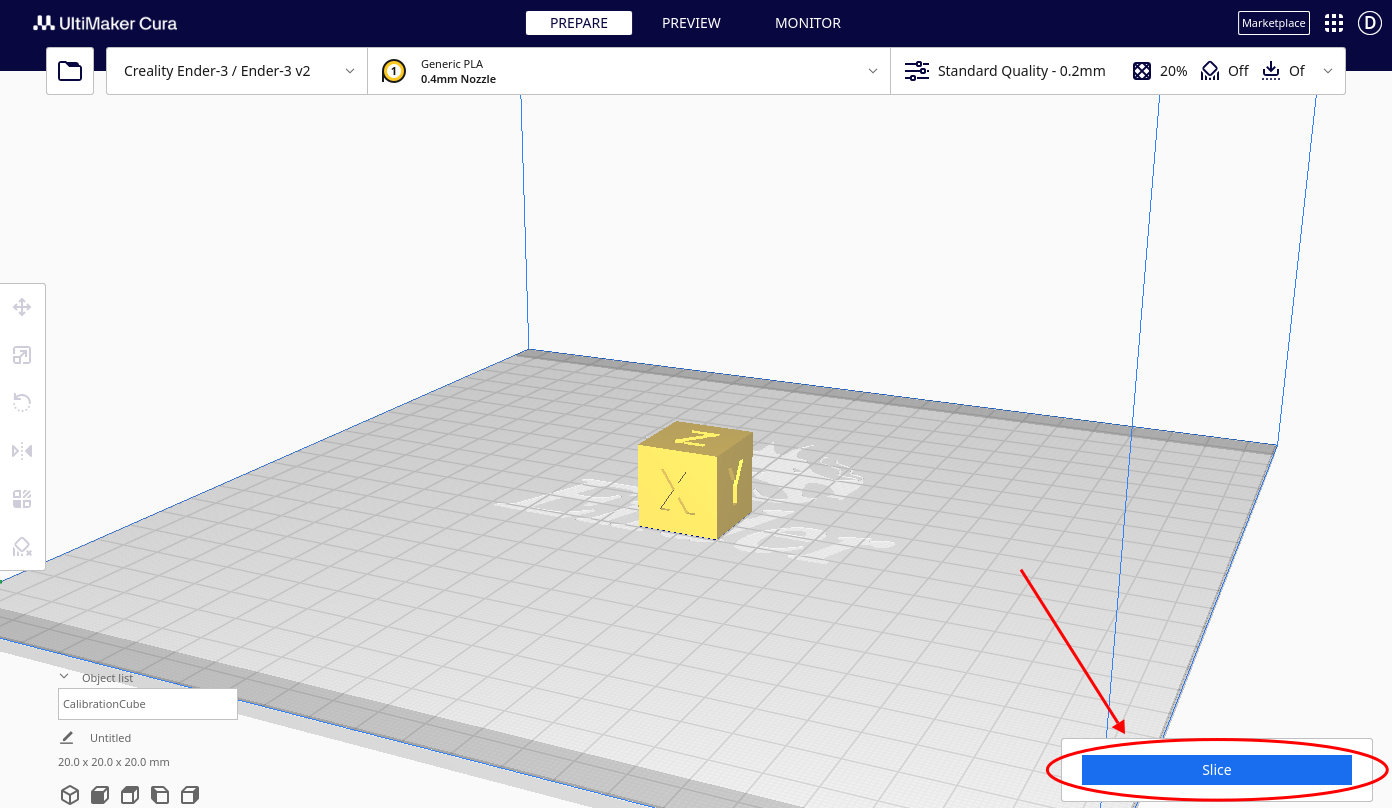Open the Marketplace
Viewport: 1392px width, 808px height.
[x=1274, y=23]
